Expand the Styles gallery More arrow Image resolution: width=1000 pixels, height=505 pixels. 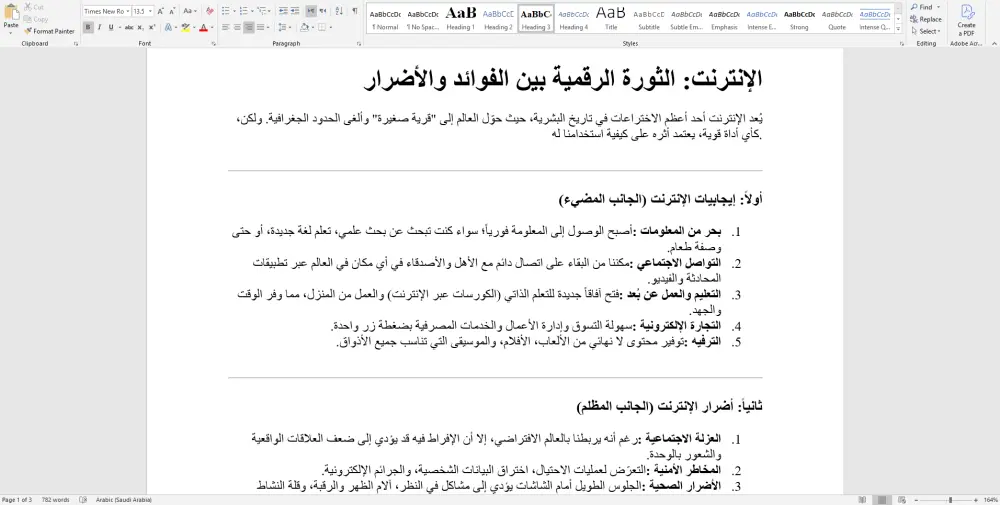(899, 30)
